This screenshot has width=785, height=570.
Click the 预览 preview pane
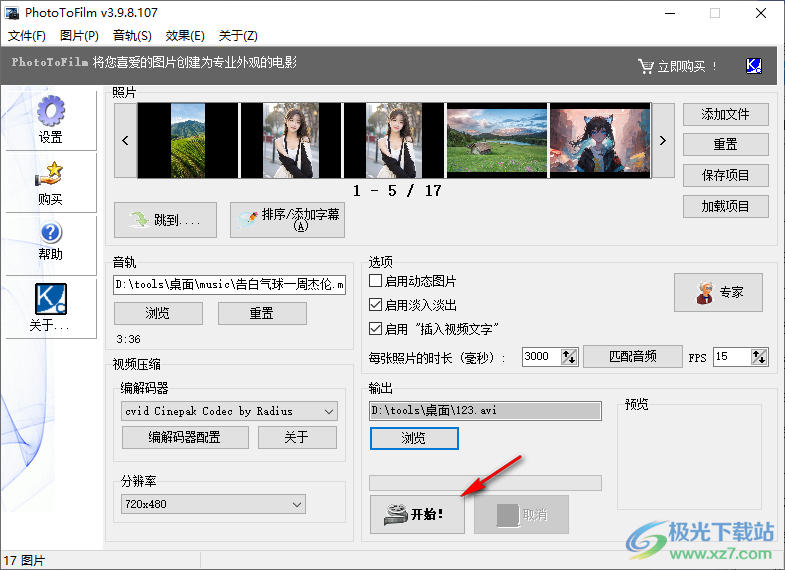click(x=689, y=457)
